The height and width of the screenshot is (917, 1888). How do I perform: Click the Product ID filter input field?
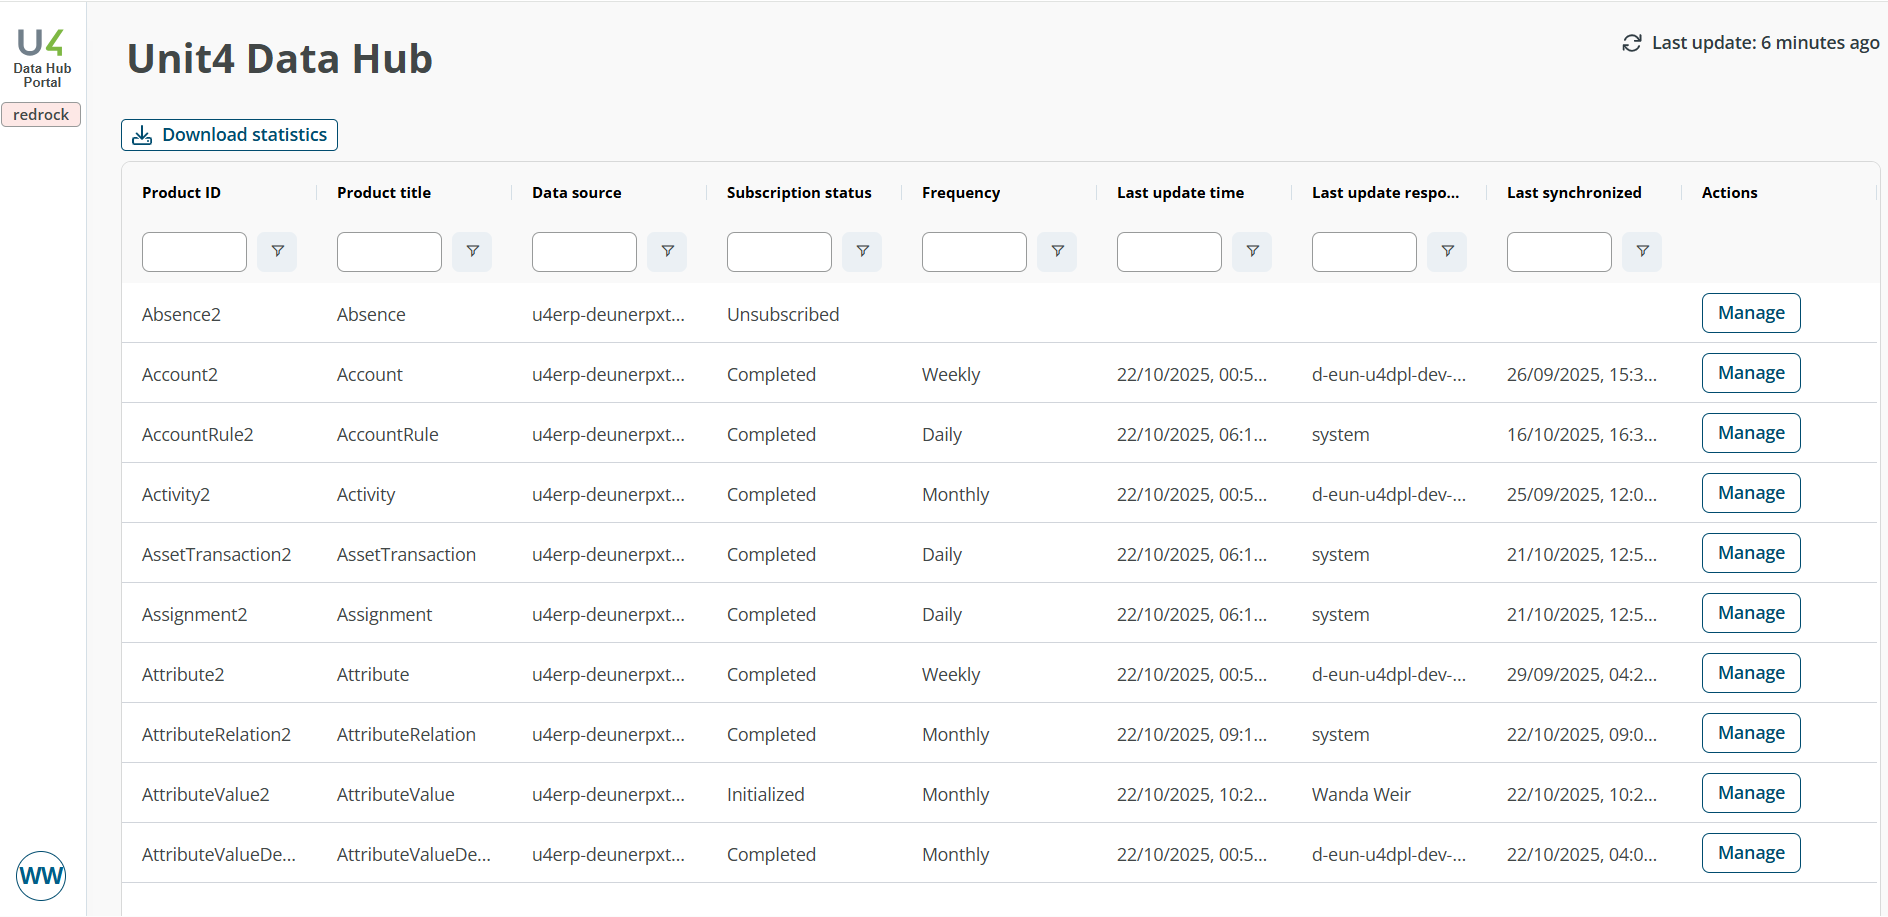point(194,251)
